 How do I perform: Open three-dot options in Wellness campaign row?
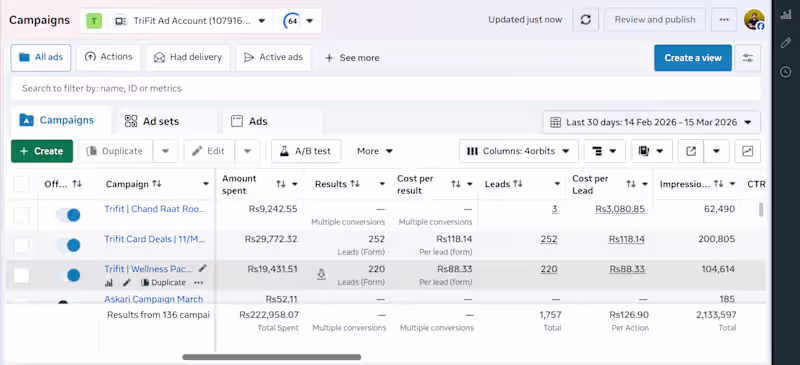coord(198,283)
